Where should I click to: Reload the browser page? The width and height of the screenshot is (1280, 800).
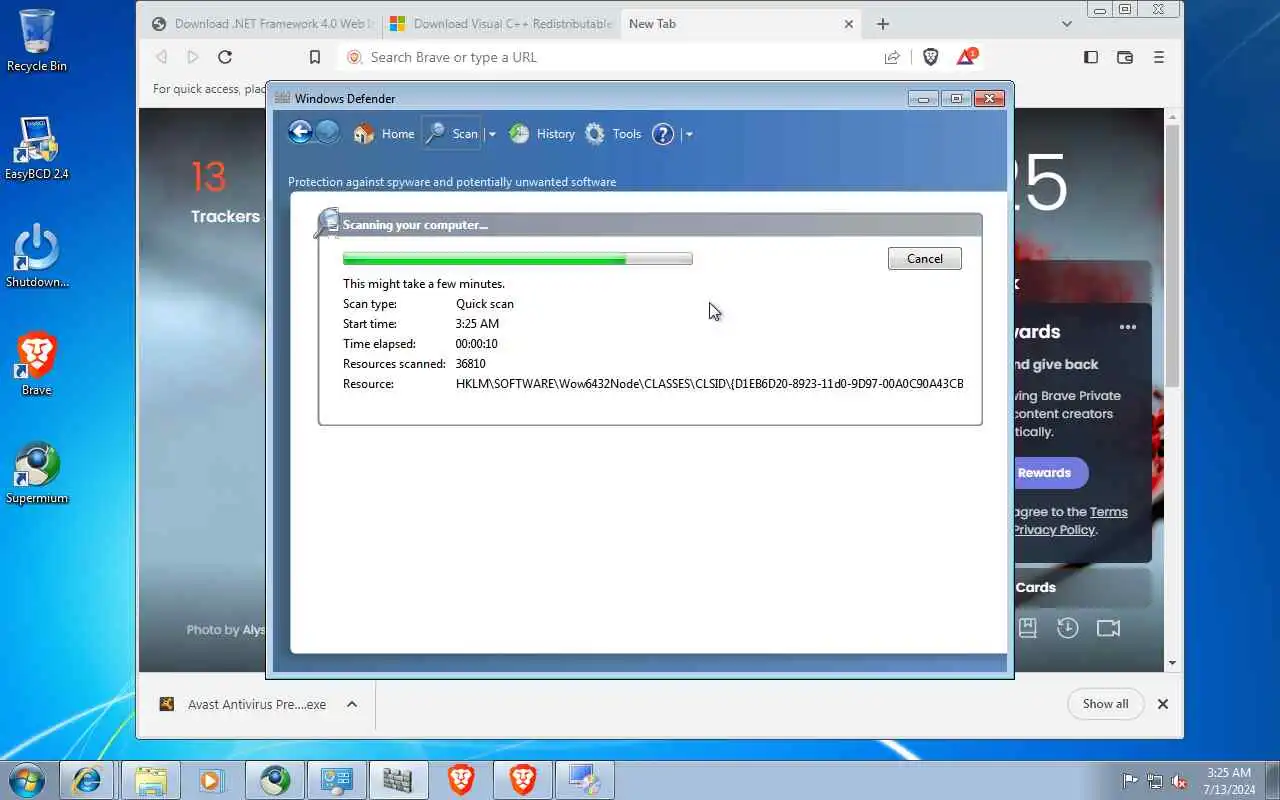pos(225,57)
